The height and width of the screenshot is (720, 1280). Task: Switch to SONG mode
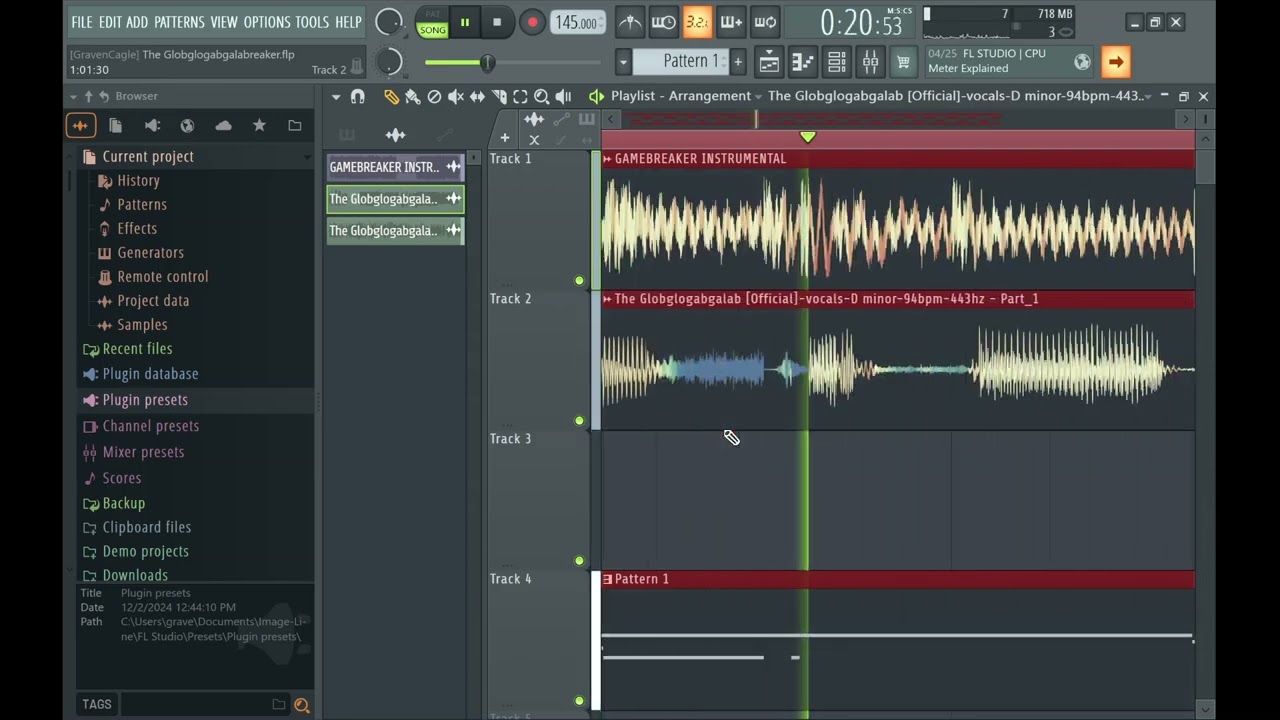pos(433,30)
